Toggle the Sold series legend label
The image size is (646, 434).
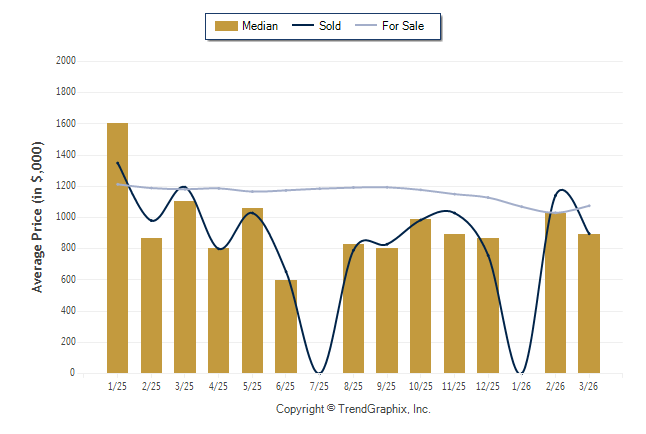[330, 26]
